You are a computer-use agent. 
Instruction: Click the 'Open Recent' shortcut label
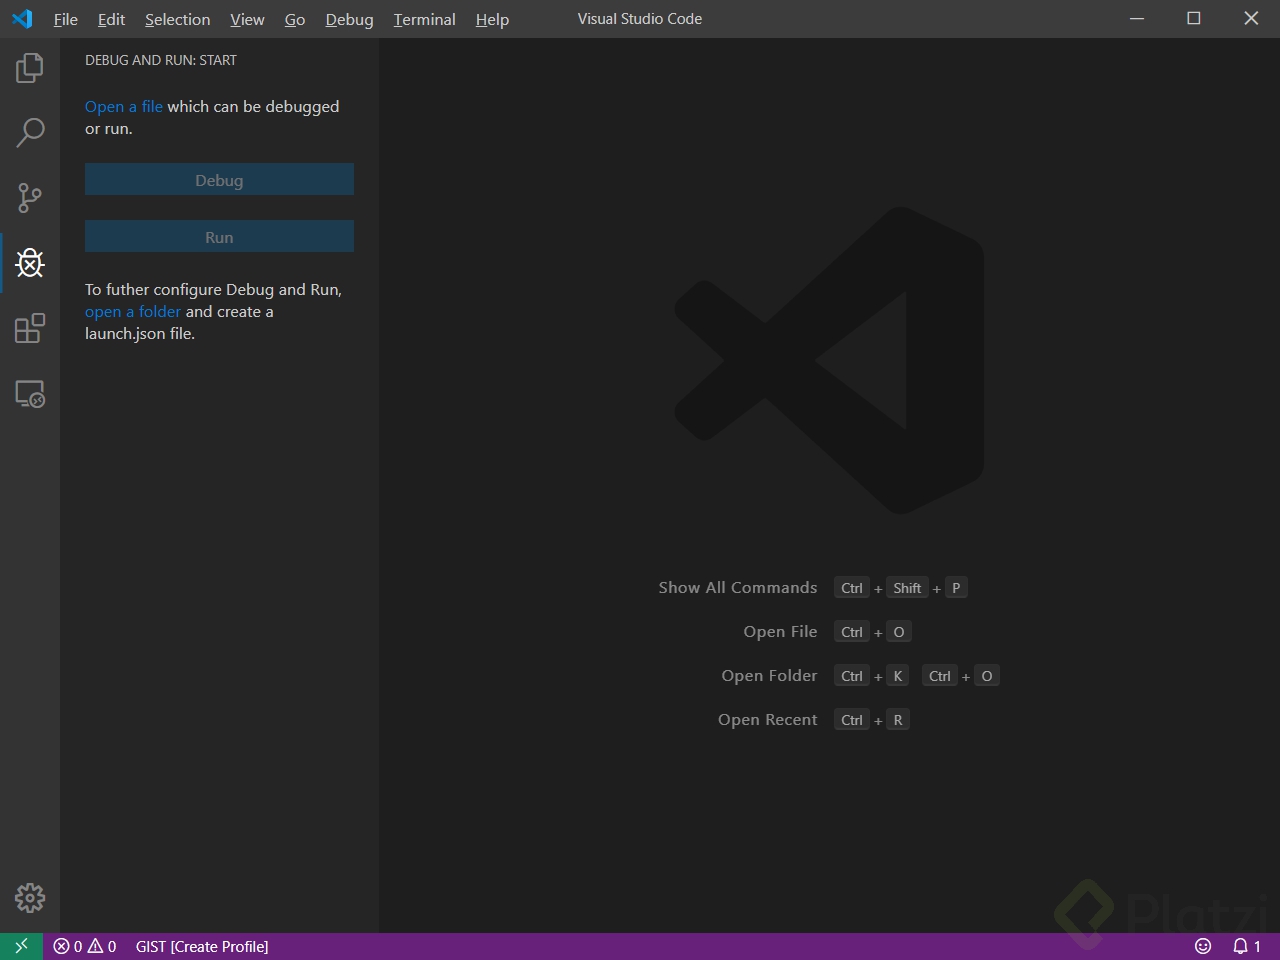(768, 720)
